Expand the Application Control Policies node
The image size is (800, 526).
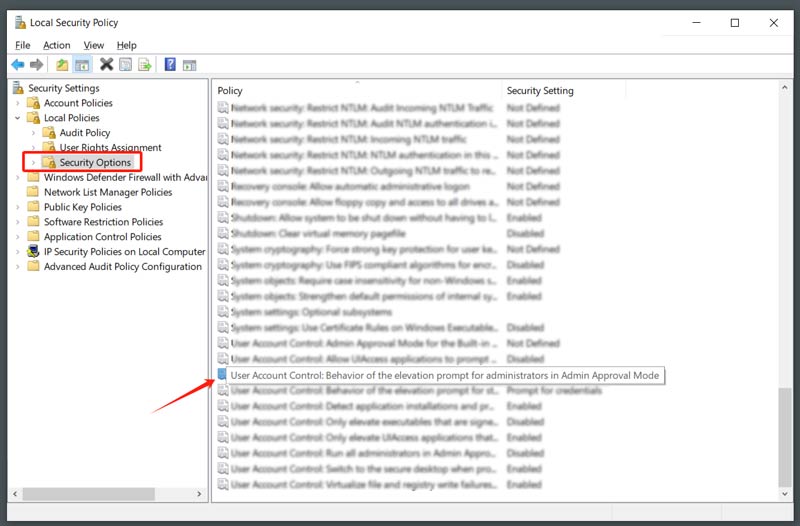click(18, 237)
